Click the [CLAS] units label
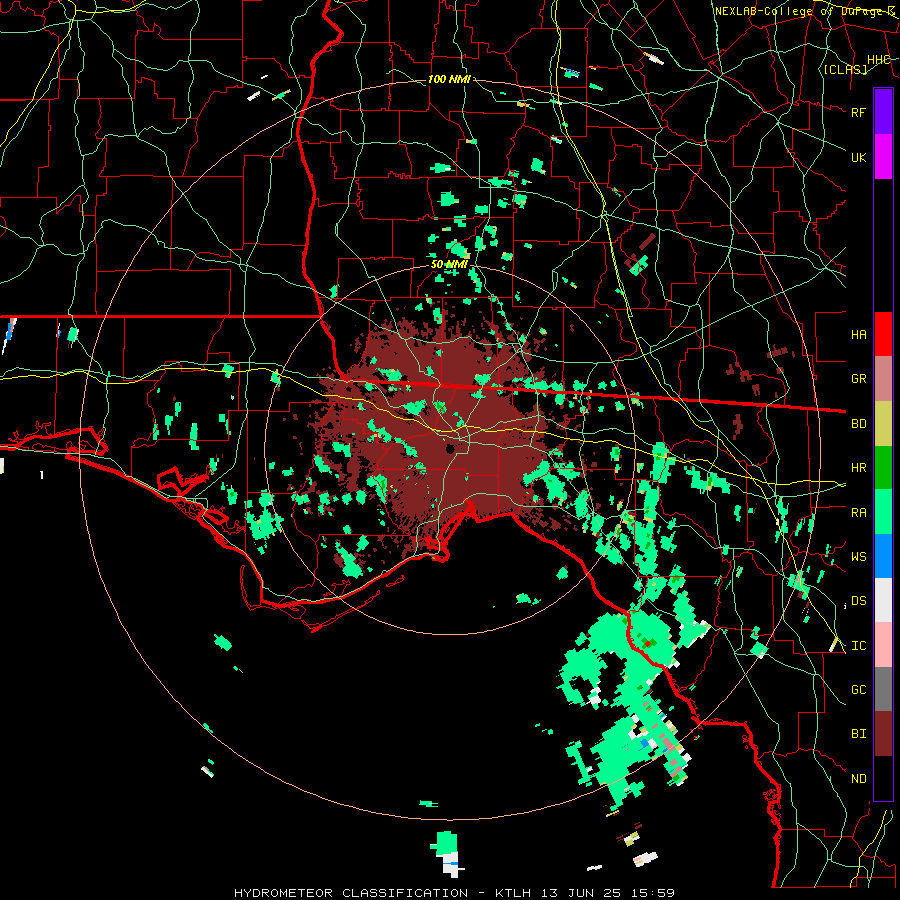Image resolution: width=900 pixels, height=900 pixels. [845, 70]
